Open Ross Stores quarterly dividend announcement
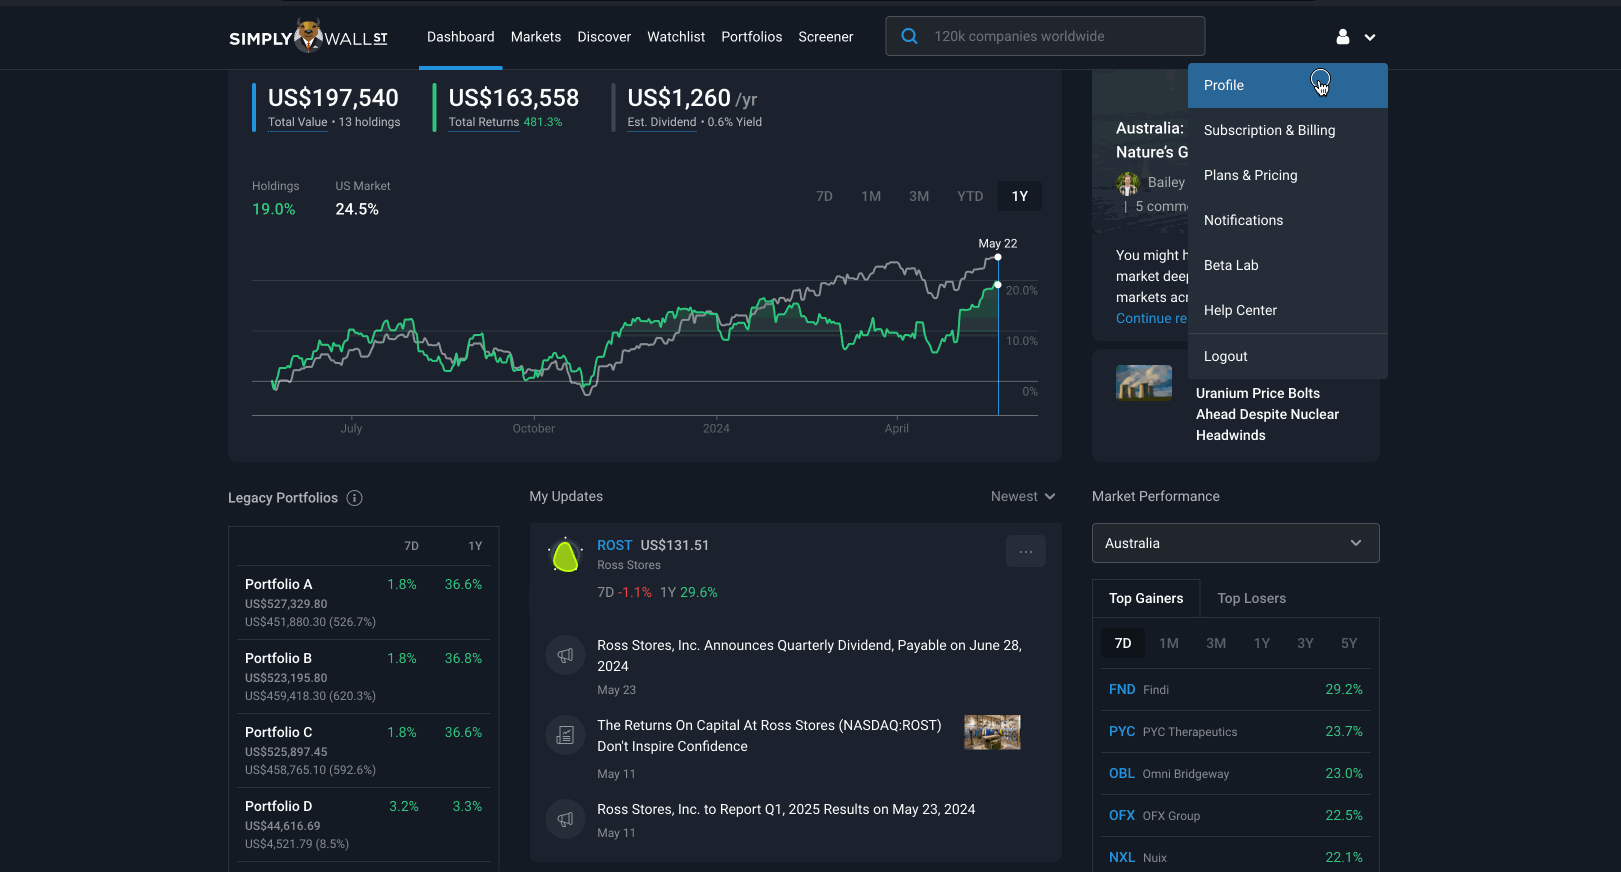The height and width of the screenshot is (872, 1621). pos(809,656)
